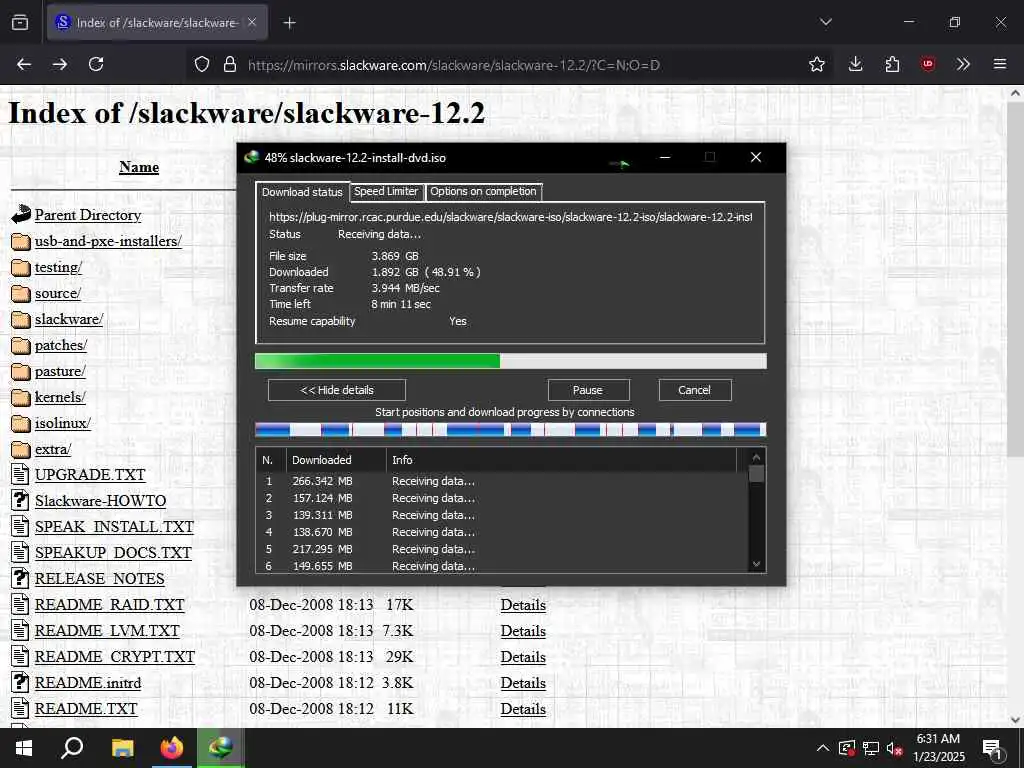Open a new tab with plus icon

coord(289,23)
